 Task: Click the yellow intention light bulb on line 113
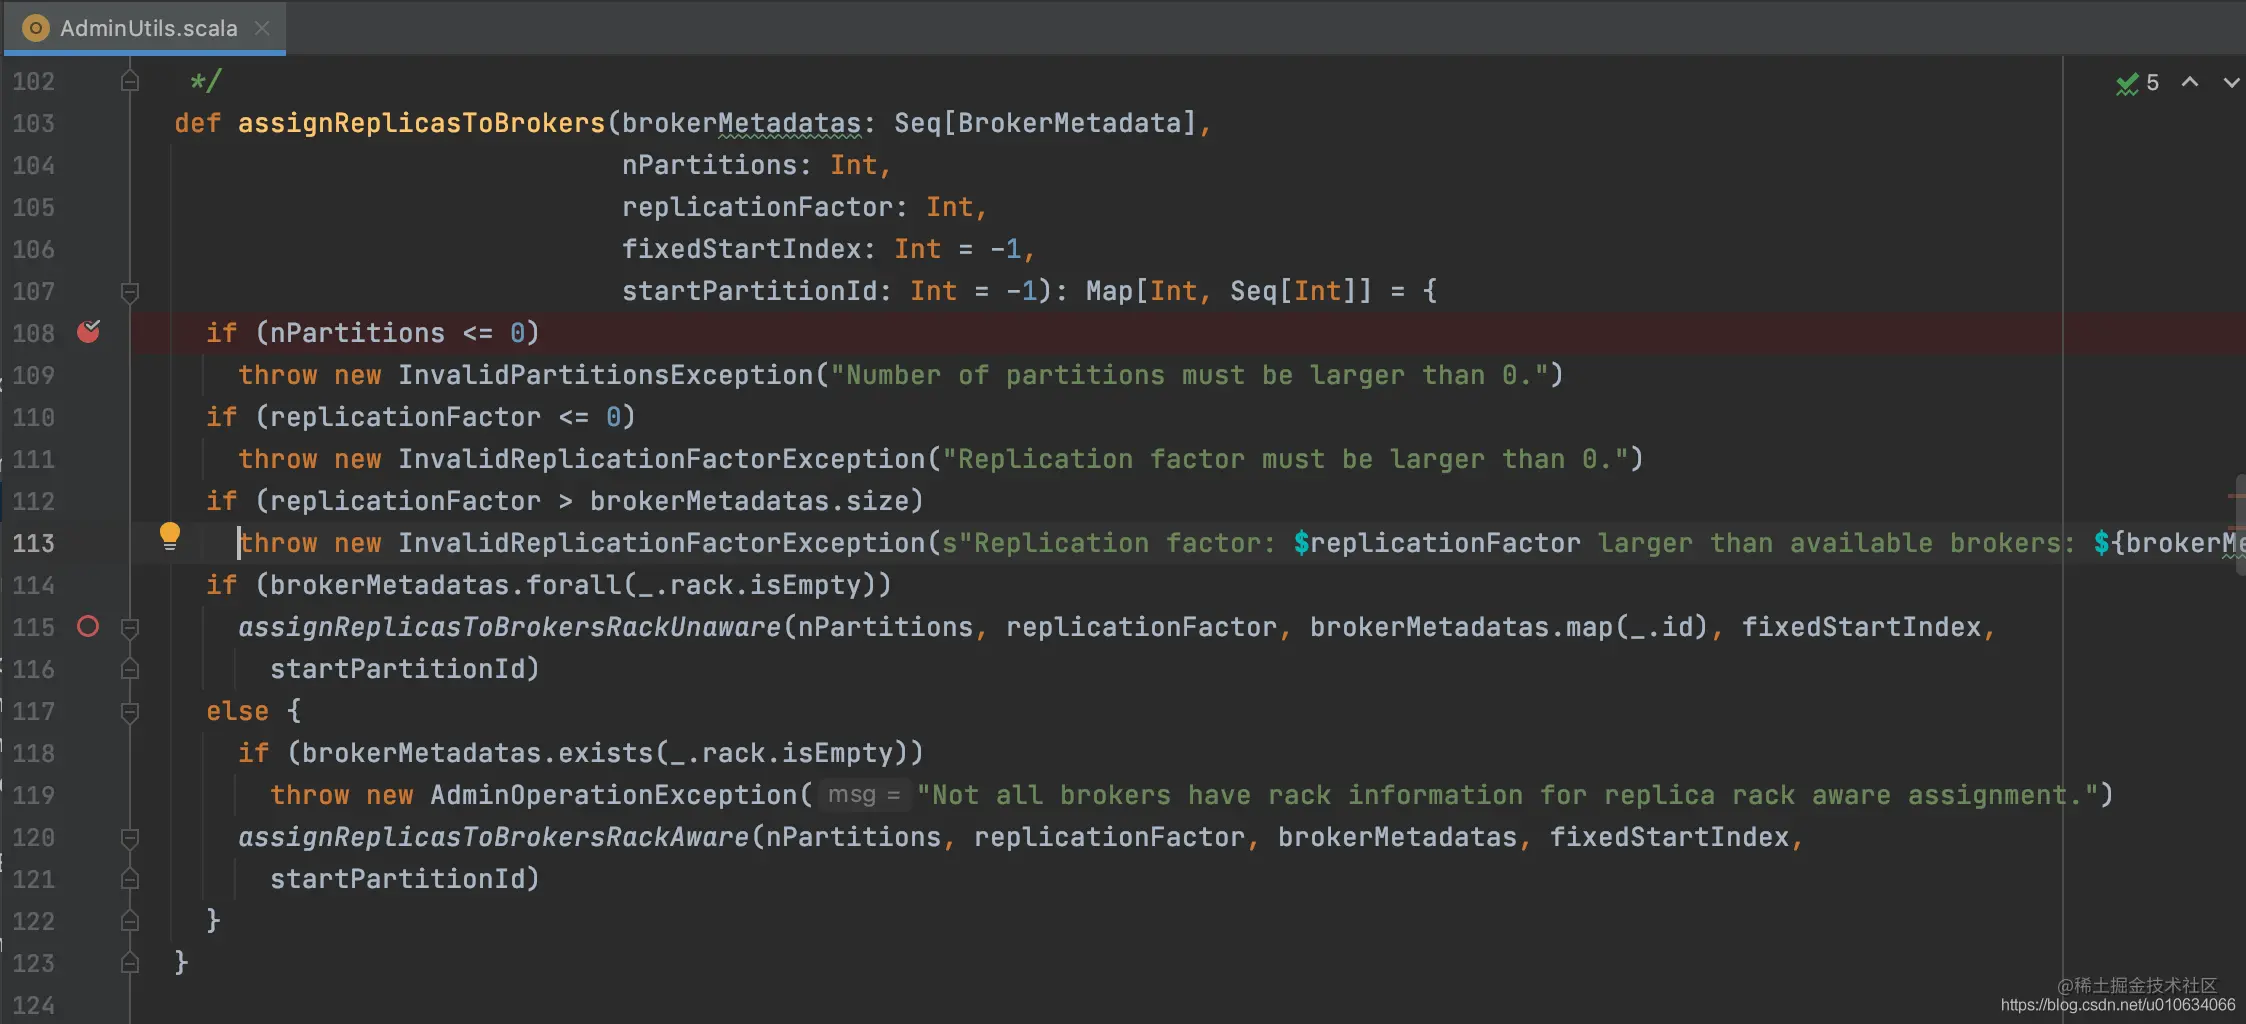pyautogui.click(x=170, y=537)
